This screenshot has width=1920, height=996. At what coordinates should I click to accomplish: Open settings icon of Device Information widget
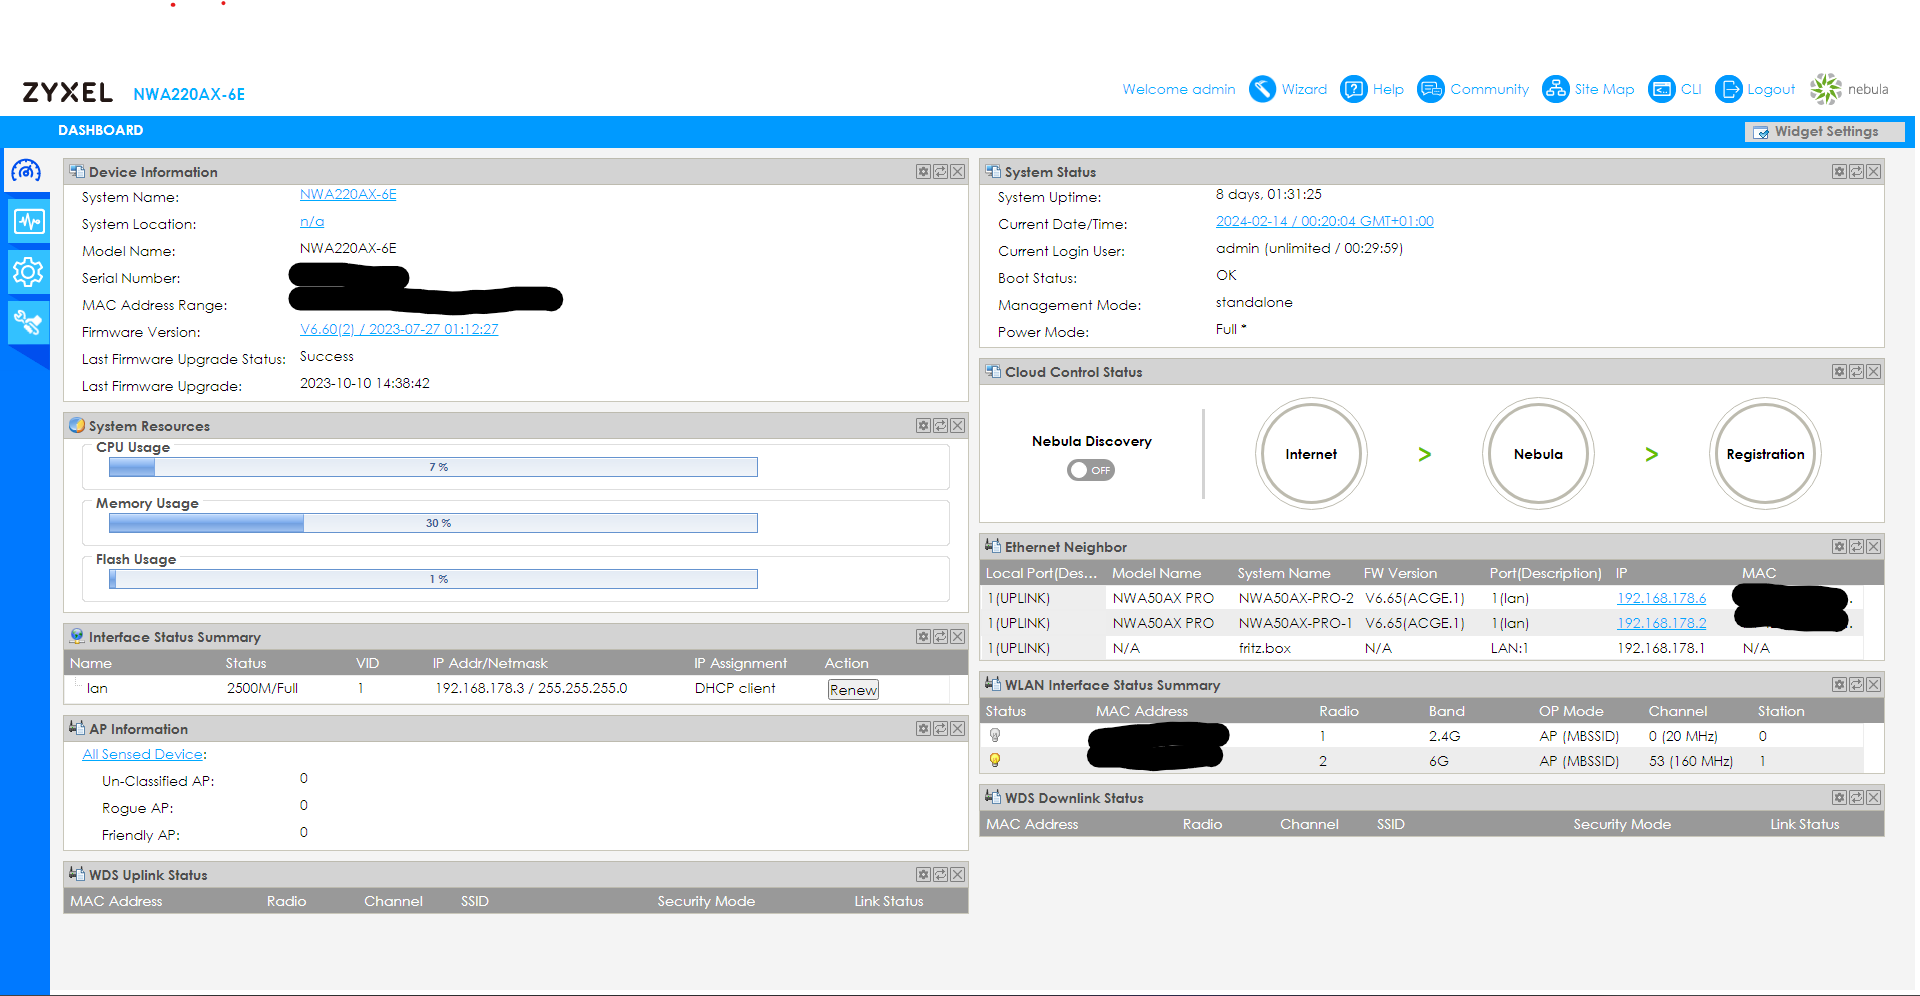[923, 172]
